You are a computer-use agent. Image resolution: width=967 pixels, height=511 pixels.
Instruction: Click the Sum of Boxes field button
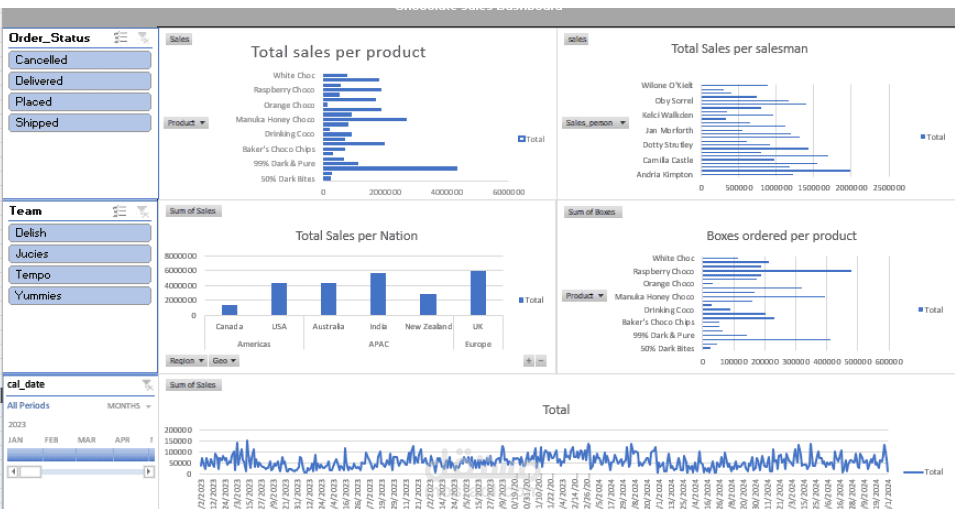click(x=592, y=212)
